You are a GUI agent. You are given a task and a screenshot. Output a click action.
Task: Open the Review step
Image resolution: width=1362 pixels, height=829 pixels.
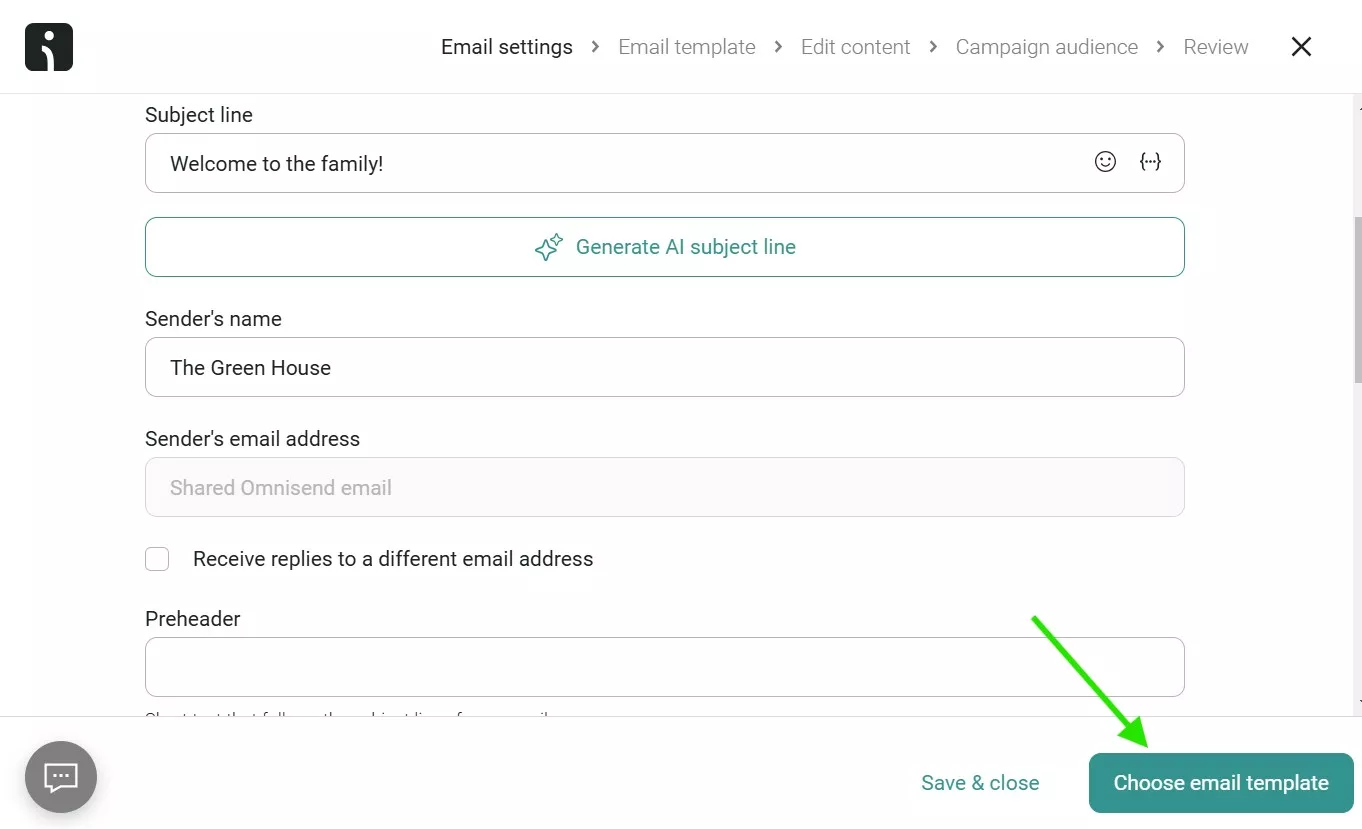1216,47
